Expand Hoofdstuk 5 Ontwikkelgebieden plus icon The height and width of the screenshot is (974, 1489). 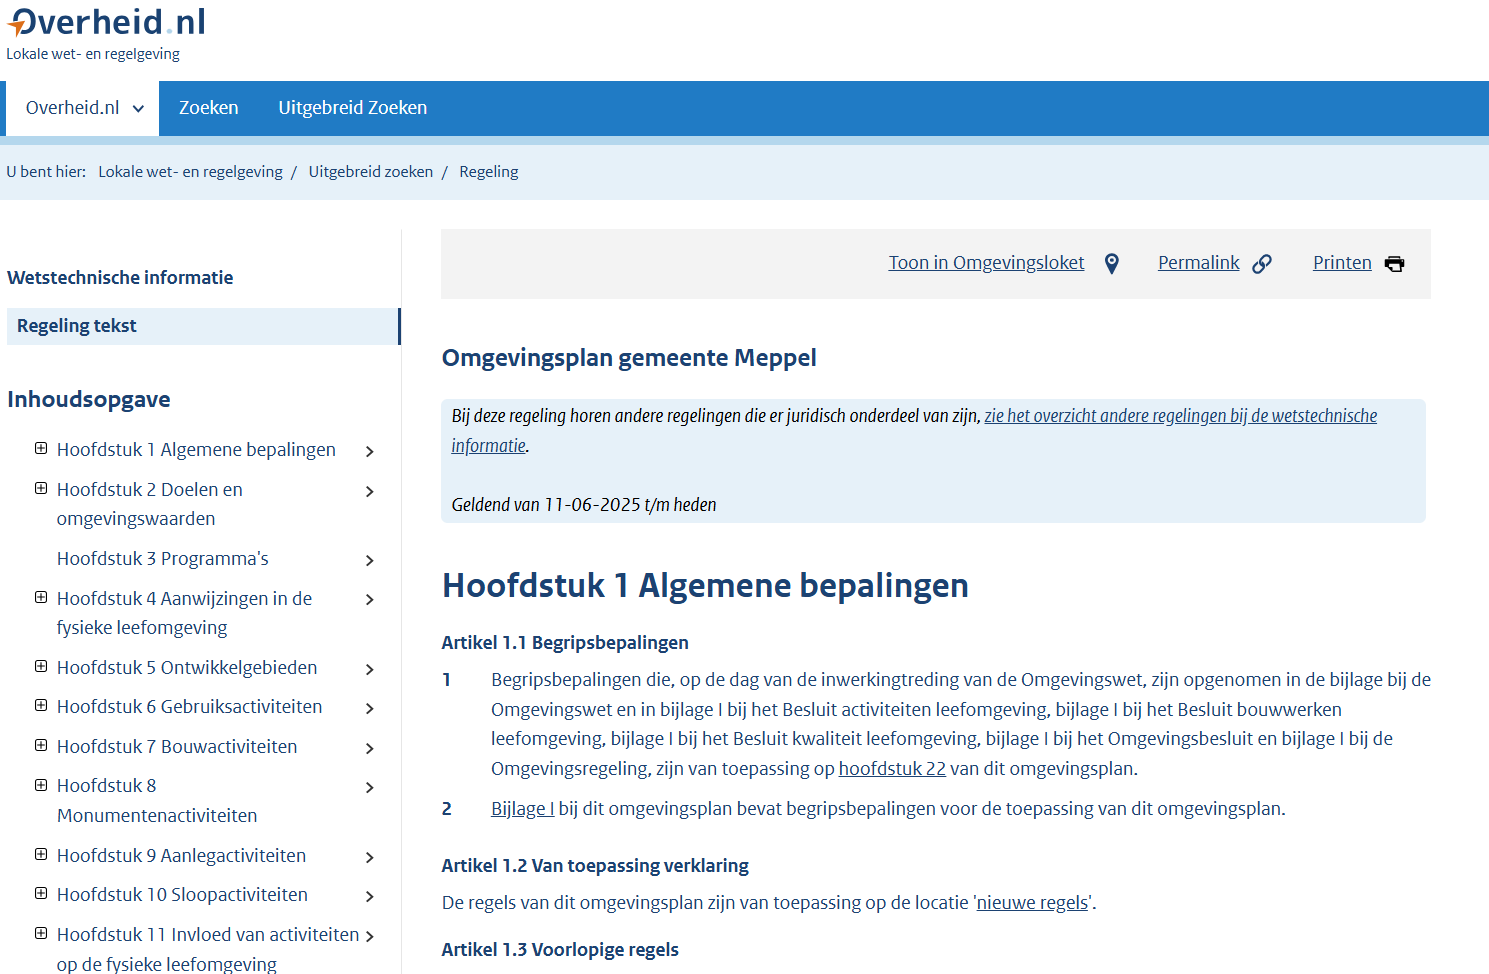[x=41, y=667]
